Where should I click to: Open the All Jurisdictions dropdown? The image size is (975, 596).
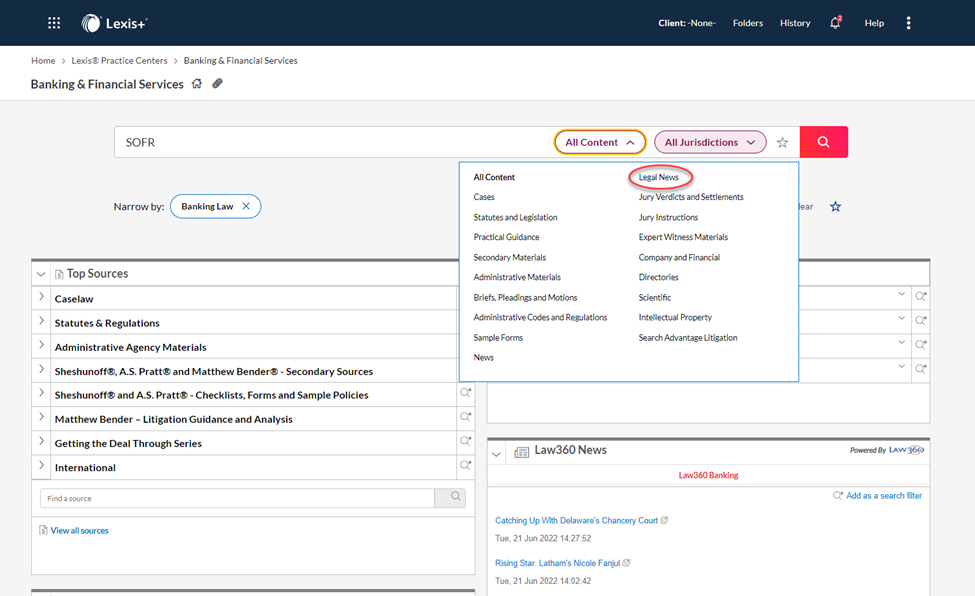pyautogui.click(x=710, y=142)
